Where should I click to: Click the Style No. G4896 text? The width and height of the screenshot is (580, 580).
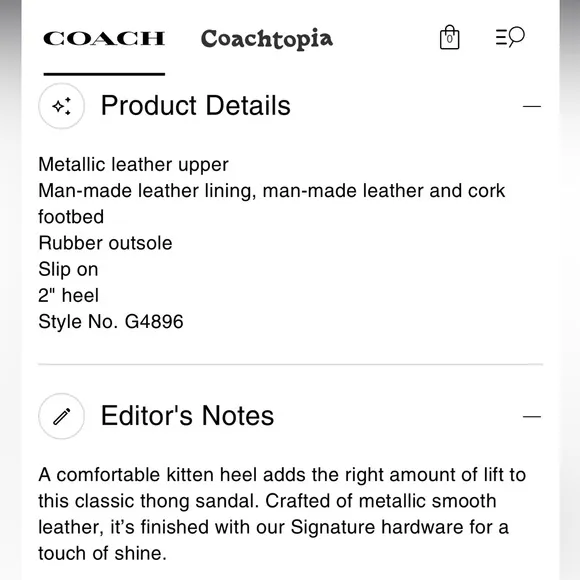[111, 321]
